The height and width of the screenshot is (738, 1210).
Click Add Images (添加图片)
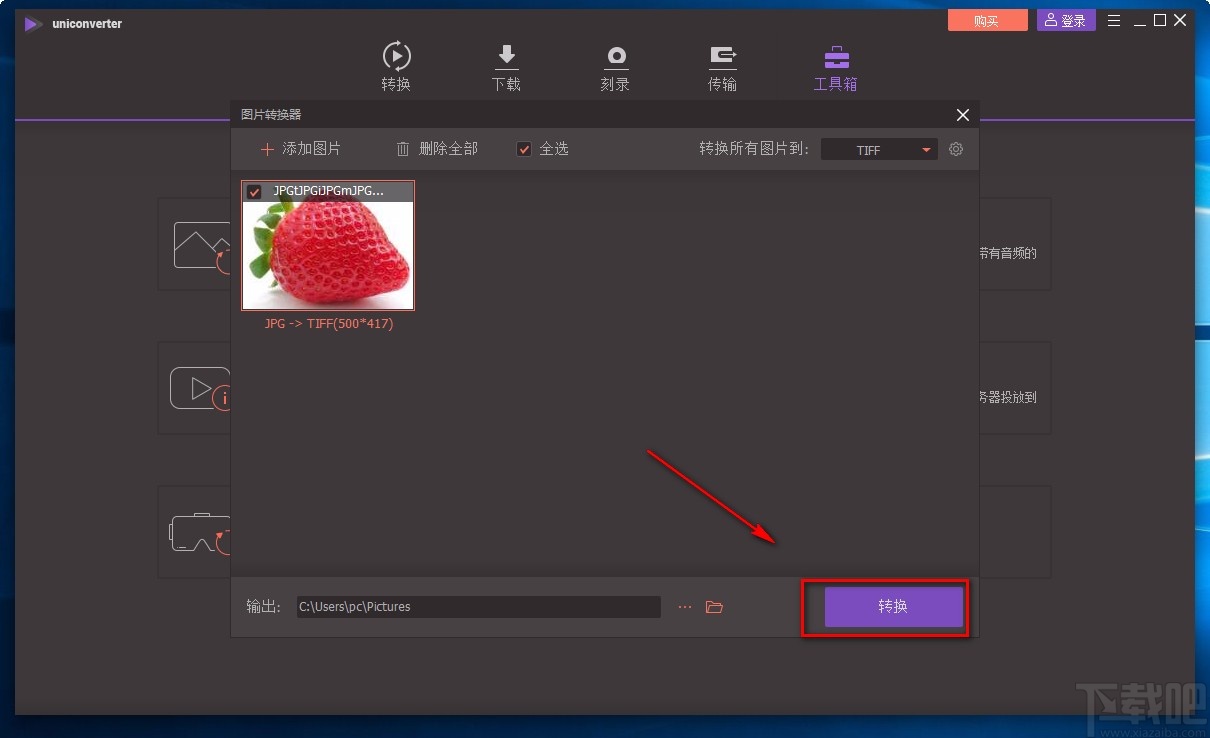300,149
